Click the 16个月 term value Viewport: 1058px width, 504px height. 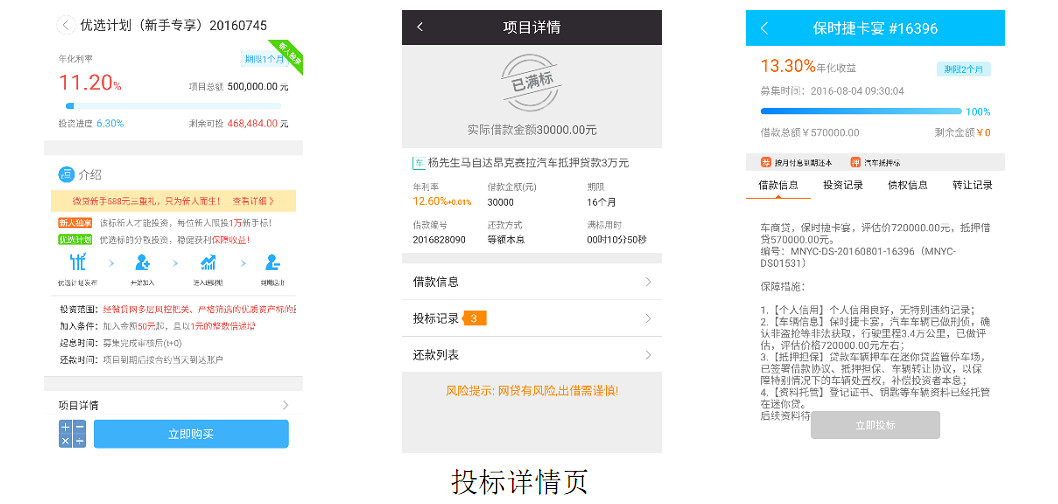(x=601, y=202)
